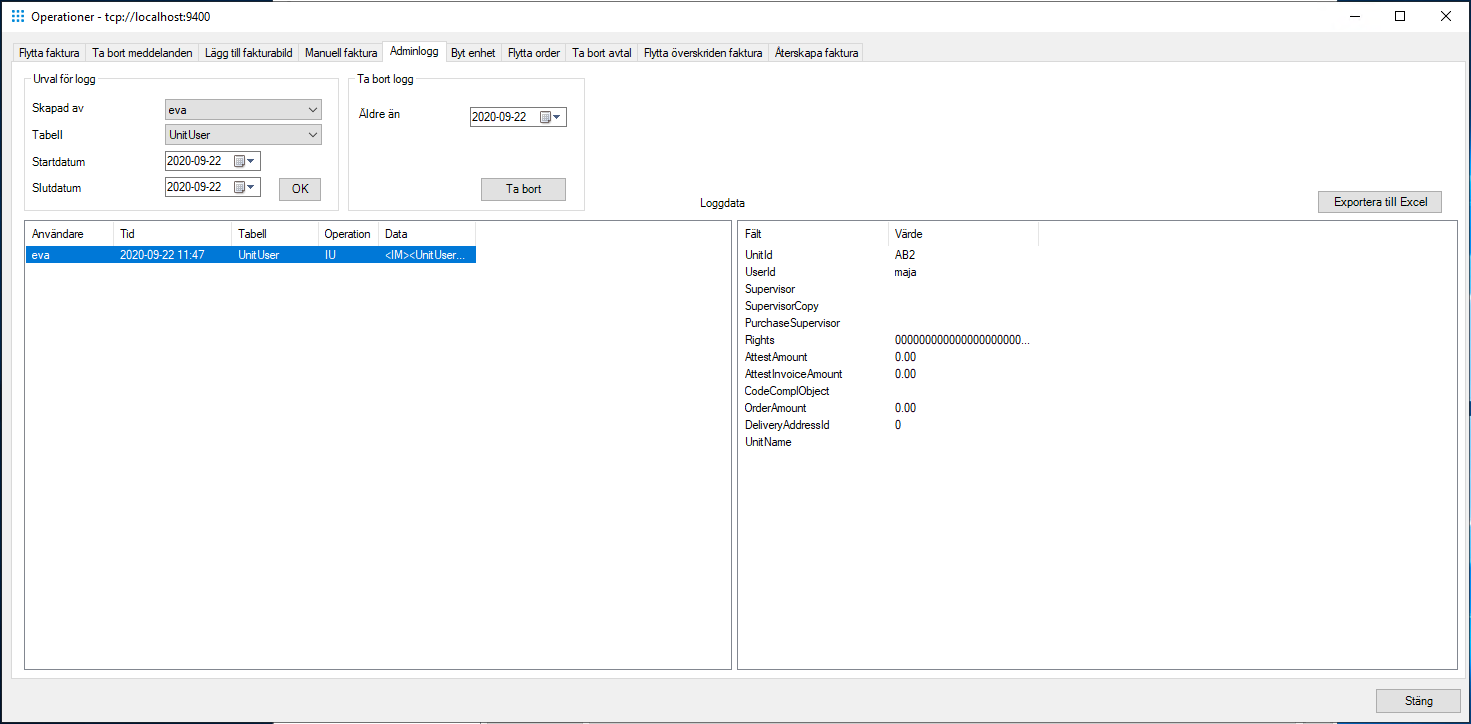The image size is (1471, 724).
Task: Click Exportera till Excel
Action: (x=1379, y=201)
